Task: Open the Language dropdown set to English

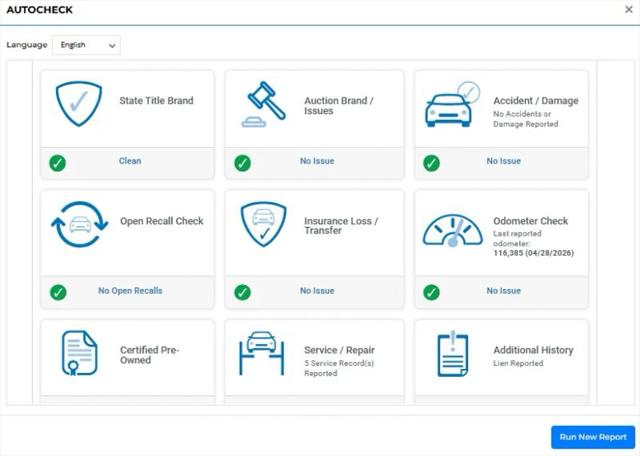Action: pos(87,45)
